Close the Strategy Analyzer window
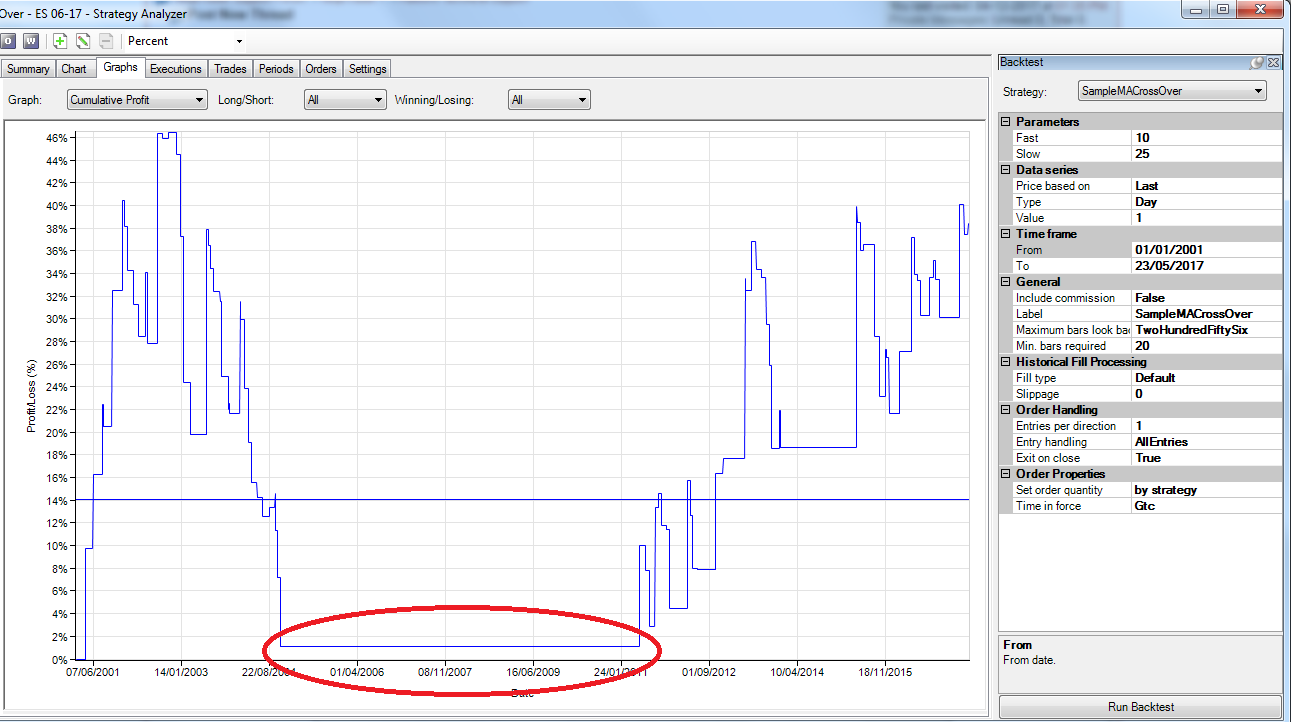 click(1260, 9)
